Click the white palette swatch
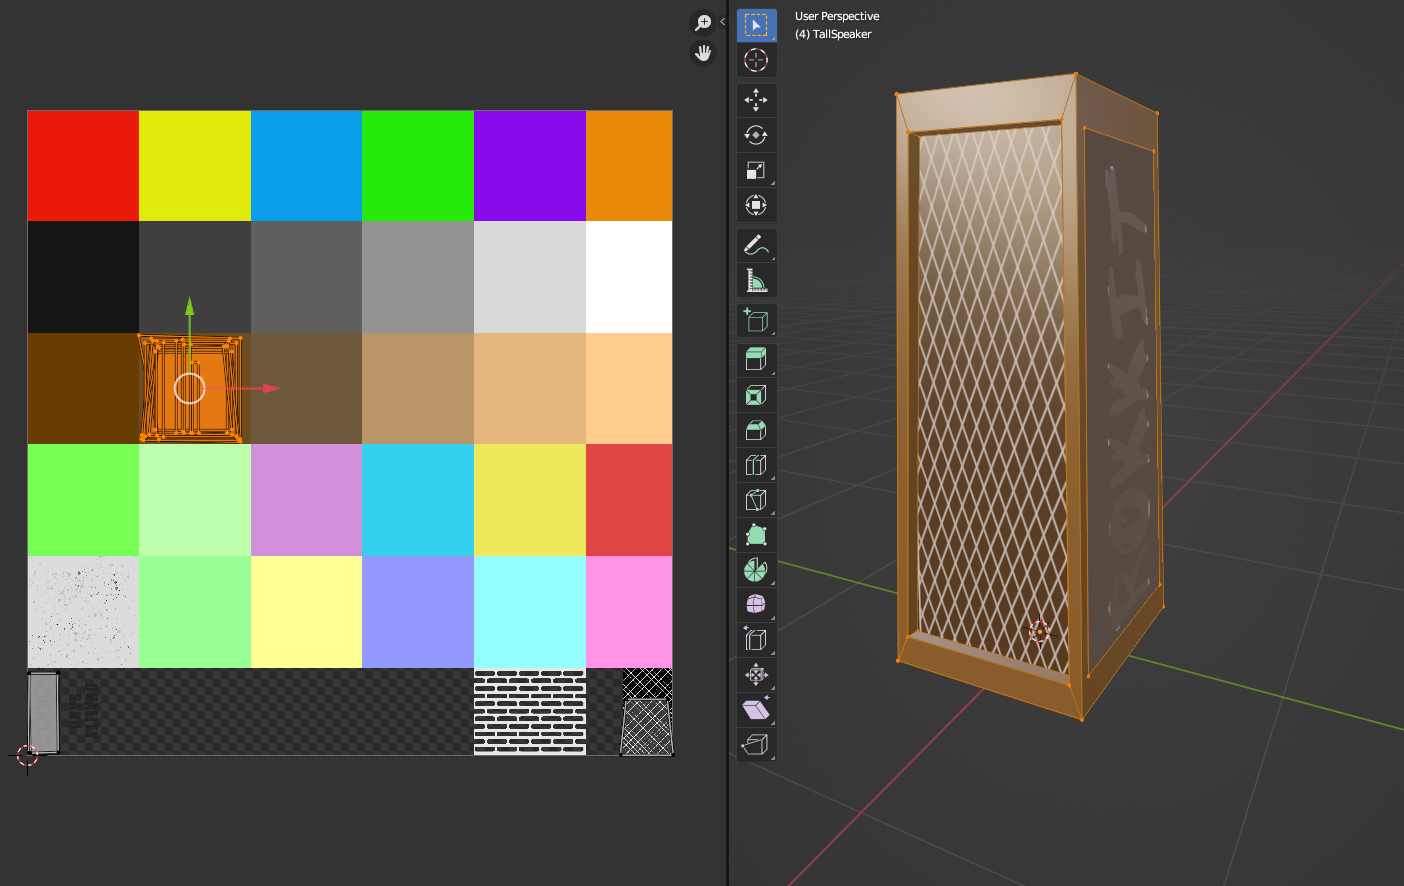The height and width of the screenshot is (886, 1404). click(x=629, y=277)
